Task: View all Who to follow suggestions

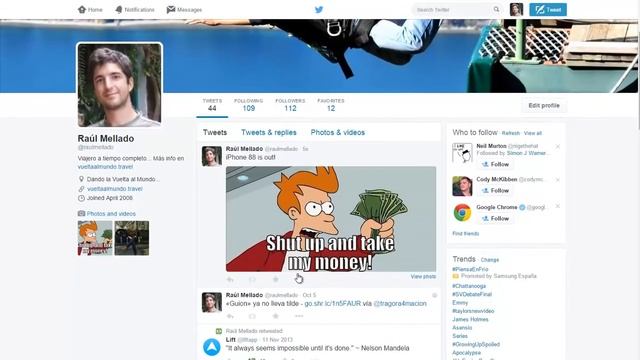Action: click(x=533, y=133)
